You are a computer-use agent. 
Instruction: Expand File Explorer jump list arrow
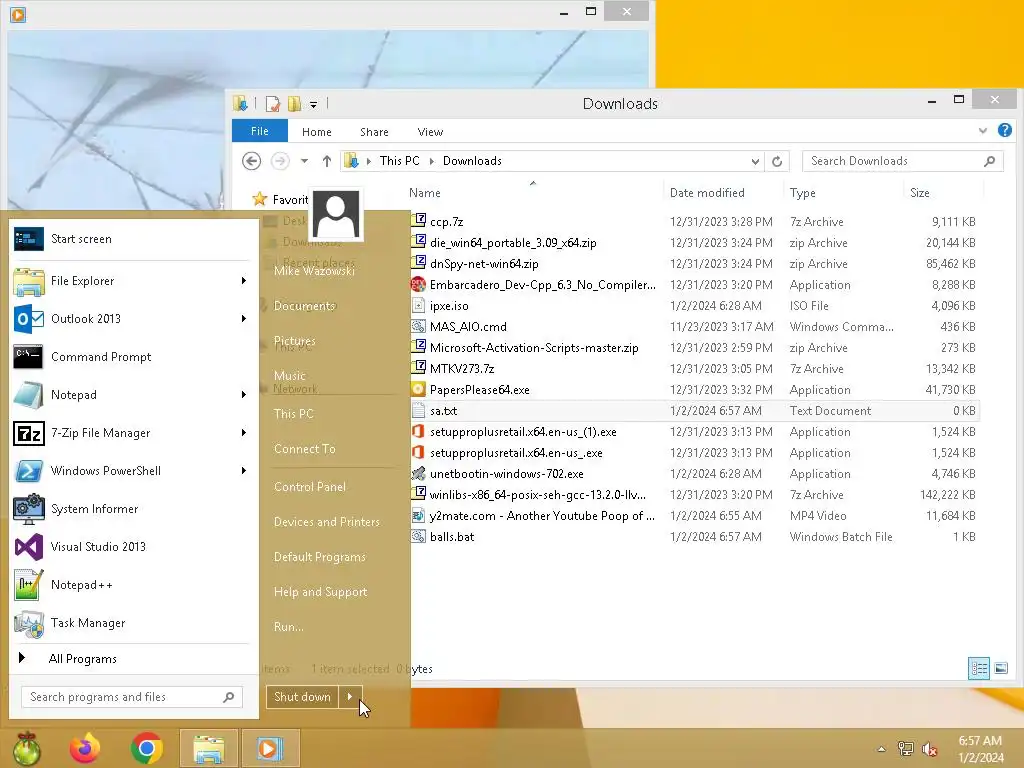click(x=244, y=281)
